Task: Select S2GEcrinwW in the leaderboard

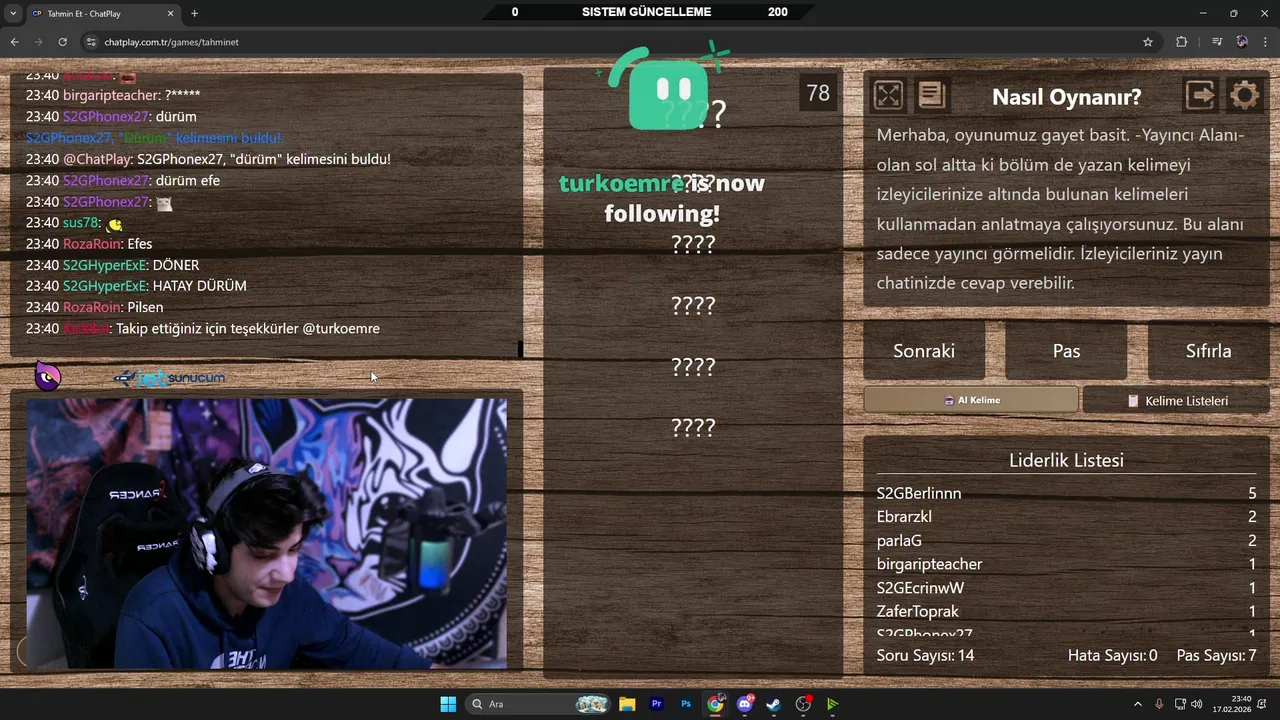Action: 1066,588
